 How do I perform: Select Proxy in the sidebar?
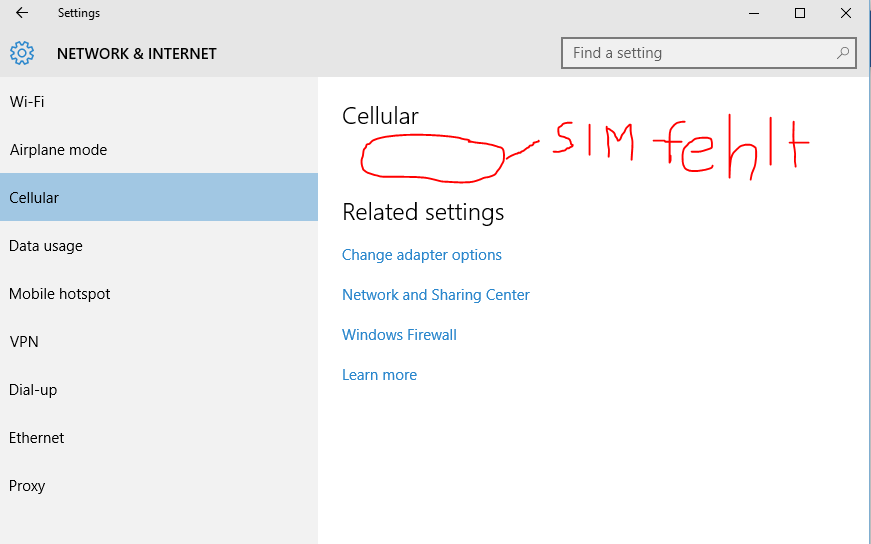[159, 486]
